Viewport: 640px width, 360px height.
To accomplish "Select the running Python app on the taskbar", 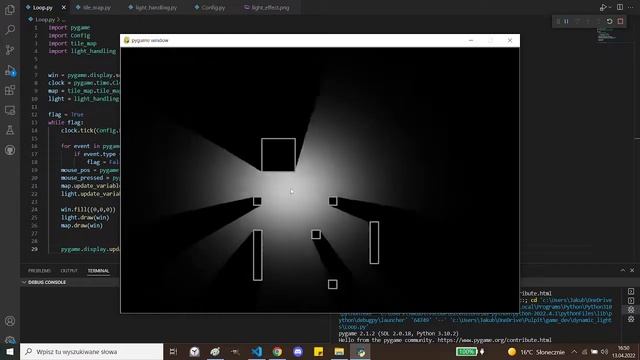I will pyautogui.click(x=360, y=351).
